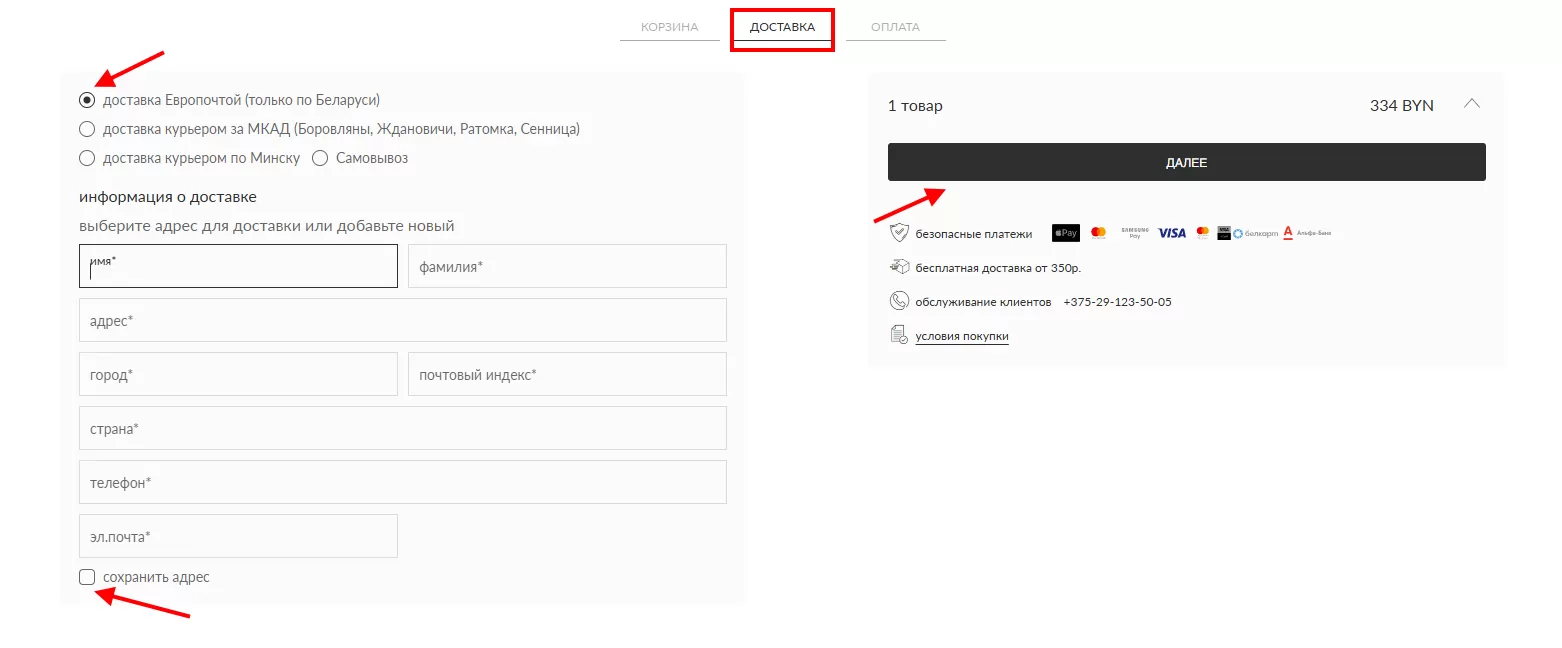Viewport: 1562px width, 648px height.
Task: Select Europochta delivery radio button
Action: click(x=87, y=100)
